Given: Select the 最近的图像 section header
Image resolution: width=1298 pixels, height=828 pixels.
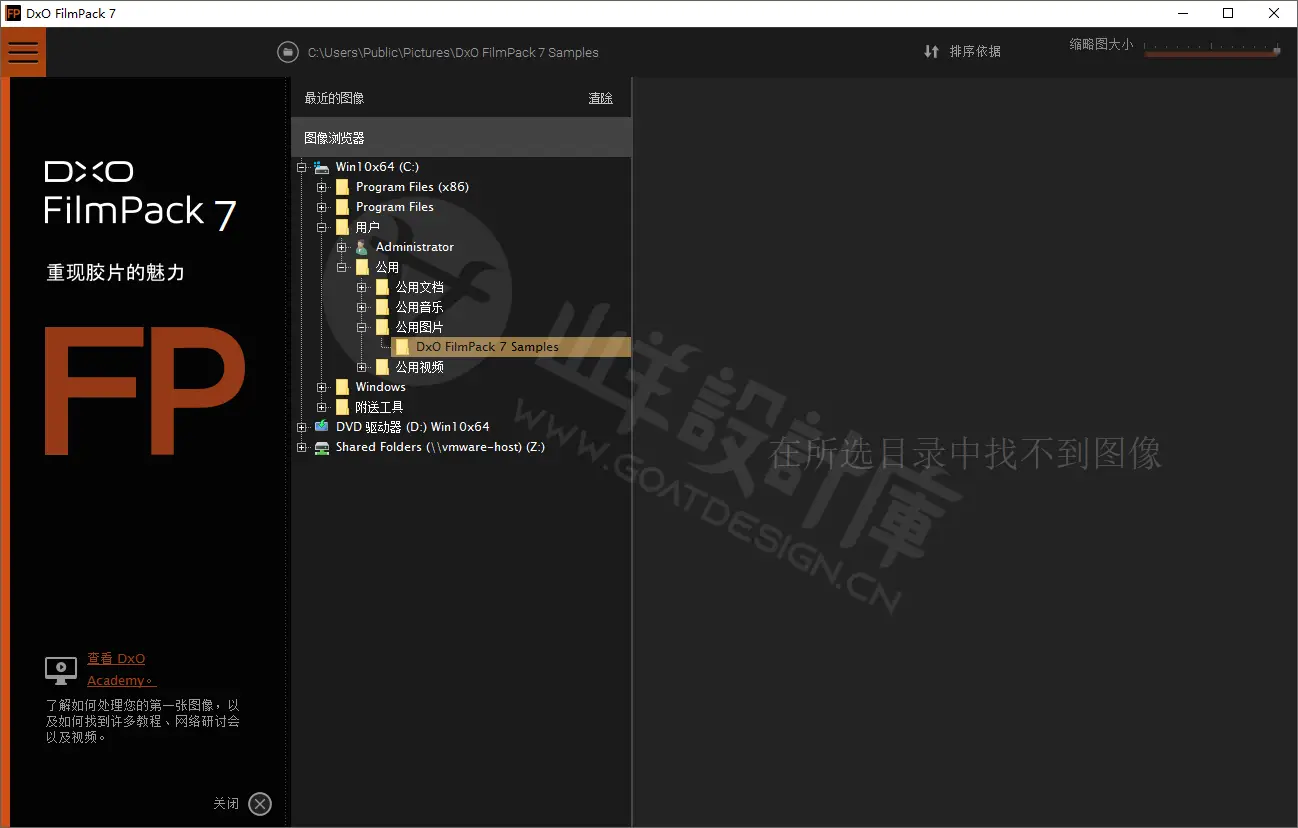Looking at the screenshot, I should [x=334, y=98].
